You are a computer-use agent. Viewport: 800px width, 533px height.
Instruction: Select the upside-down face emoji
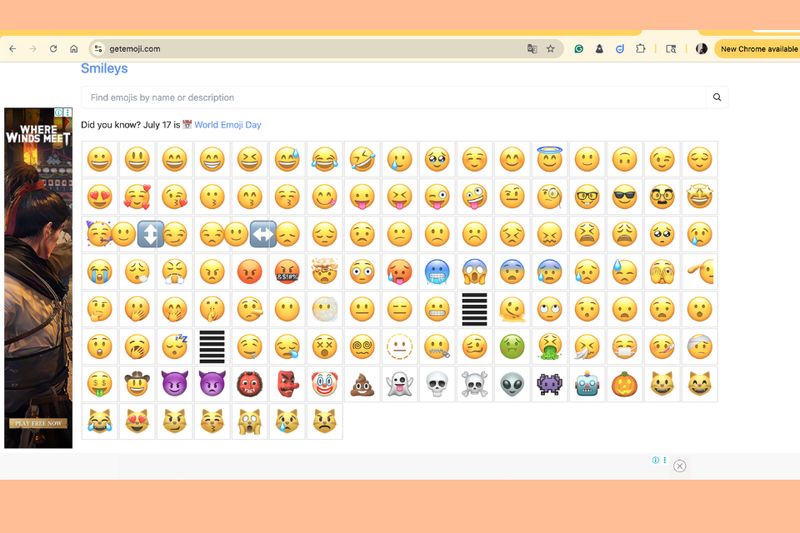624,159
